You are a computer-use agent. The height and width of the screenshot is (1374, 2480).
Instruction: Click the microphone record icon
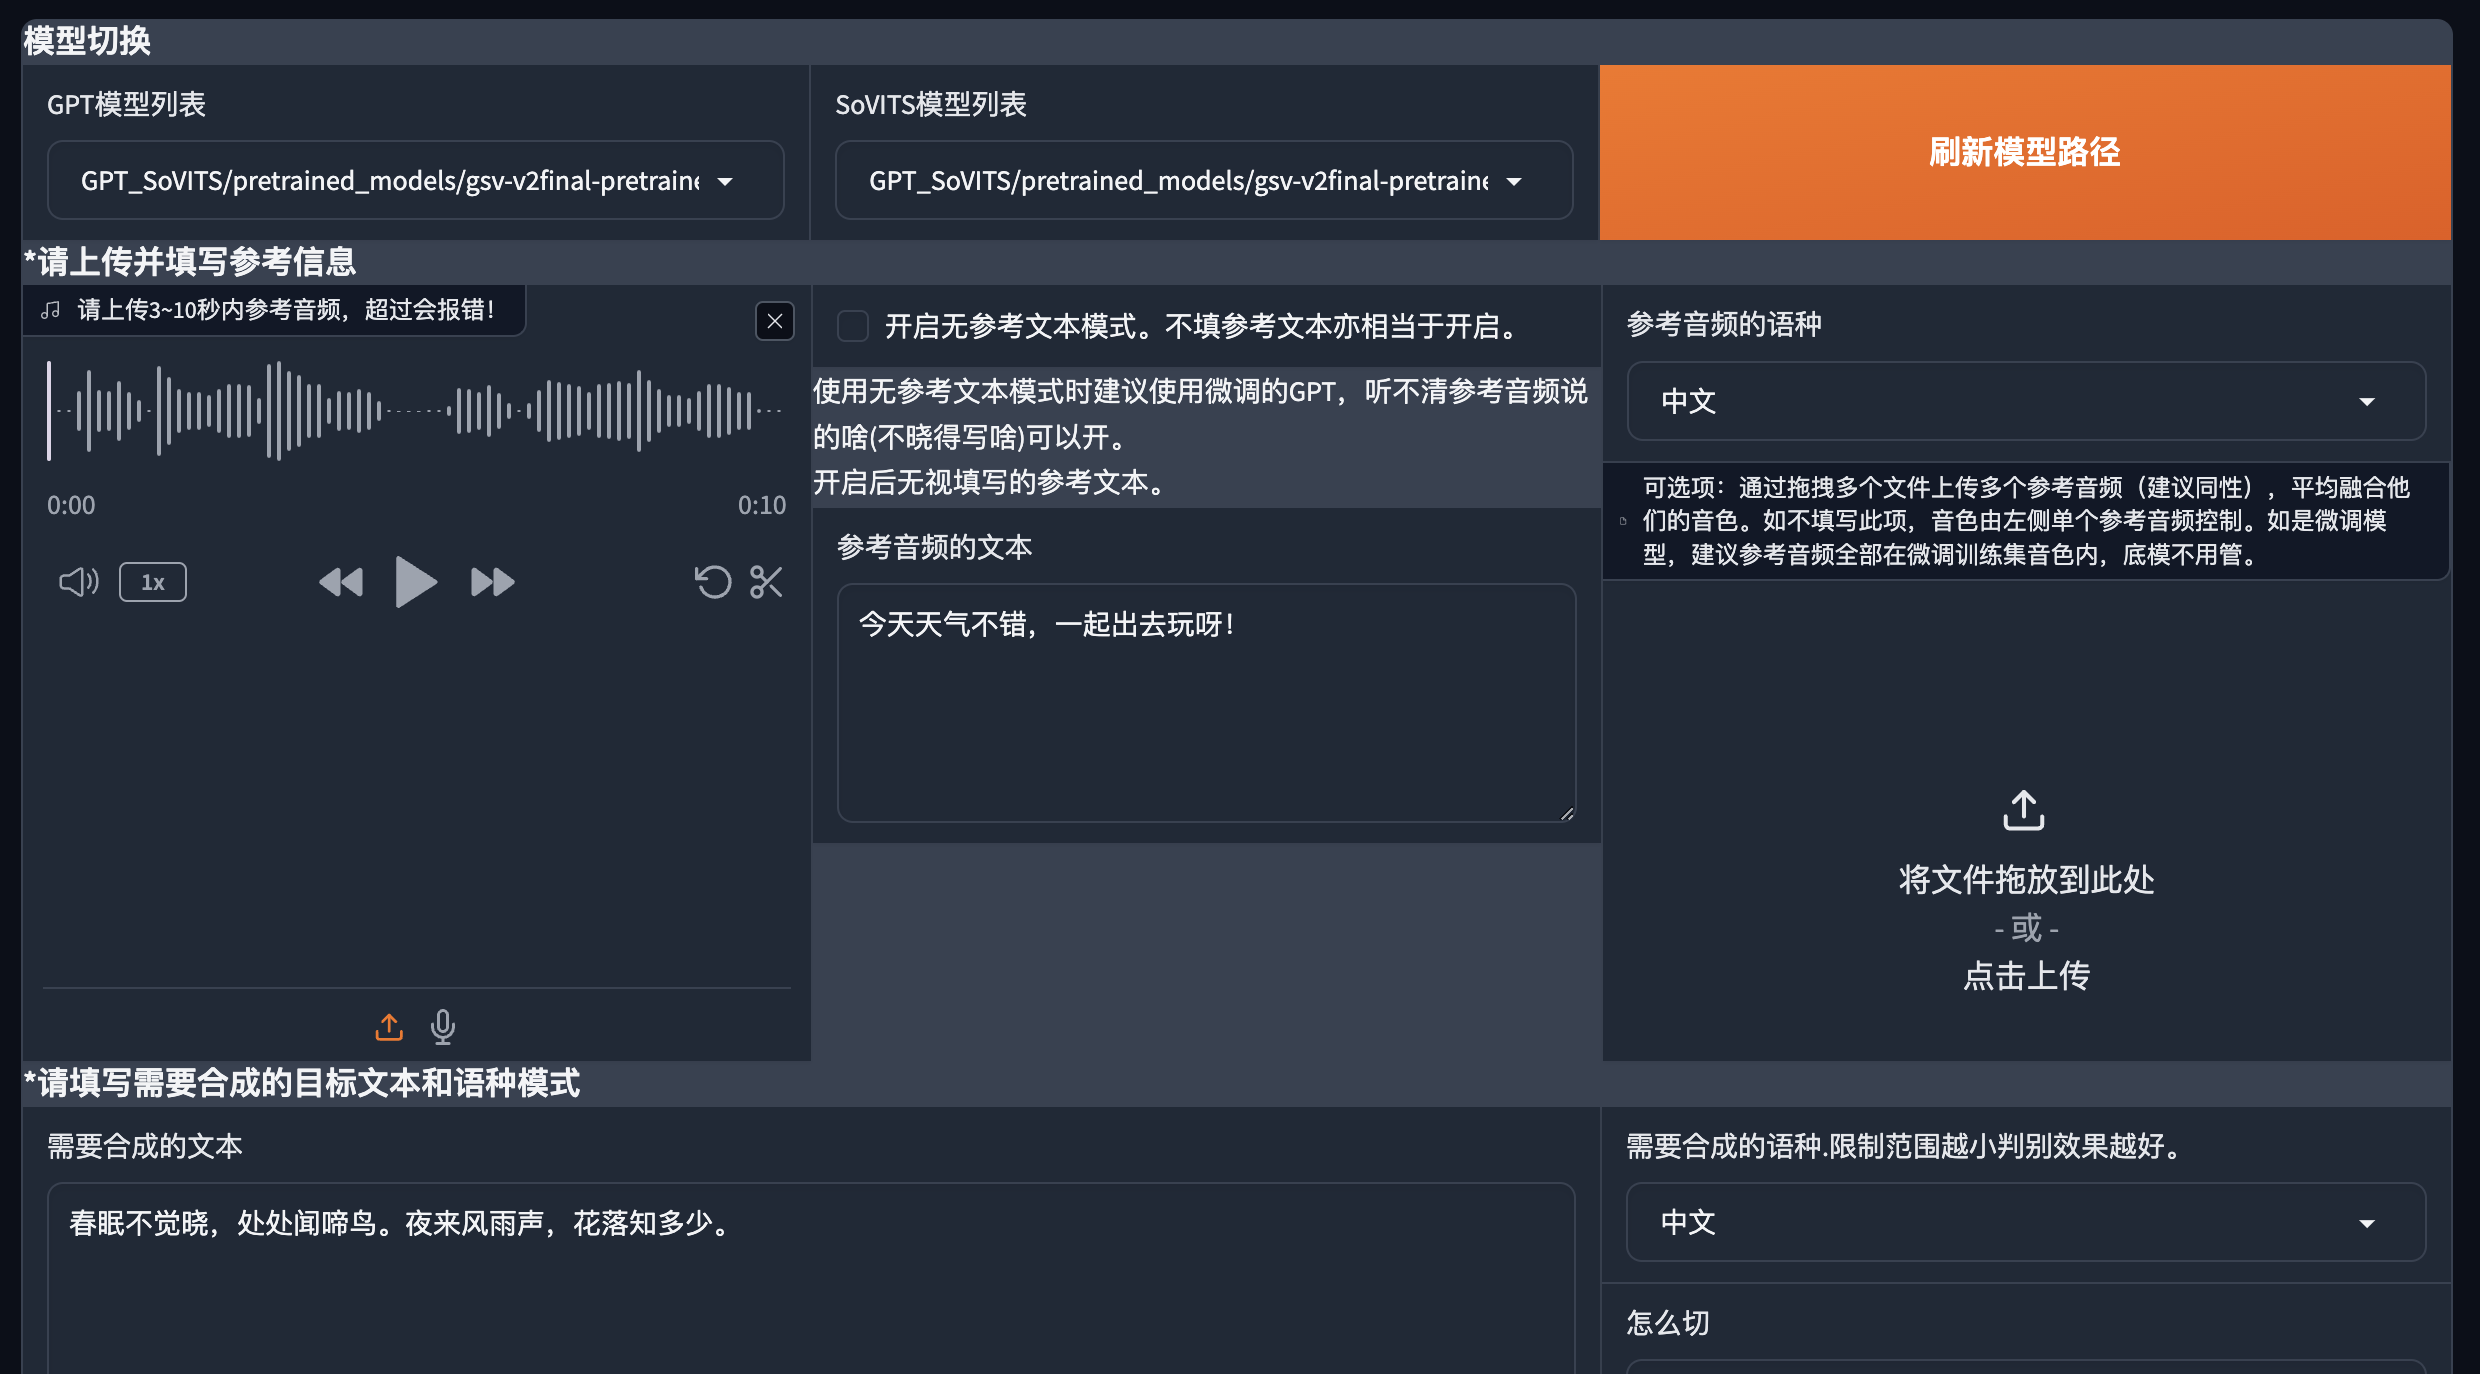pyautogui.click(x=443, y=1027)
